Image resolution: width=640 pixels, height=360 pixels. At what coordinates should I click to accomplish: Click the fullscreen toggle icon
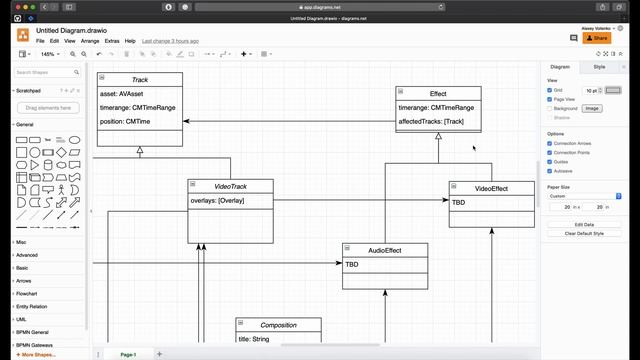(x=606, y=54)
